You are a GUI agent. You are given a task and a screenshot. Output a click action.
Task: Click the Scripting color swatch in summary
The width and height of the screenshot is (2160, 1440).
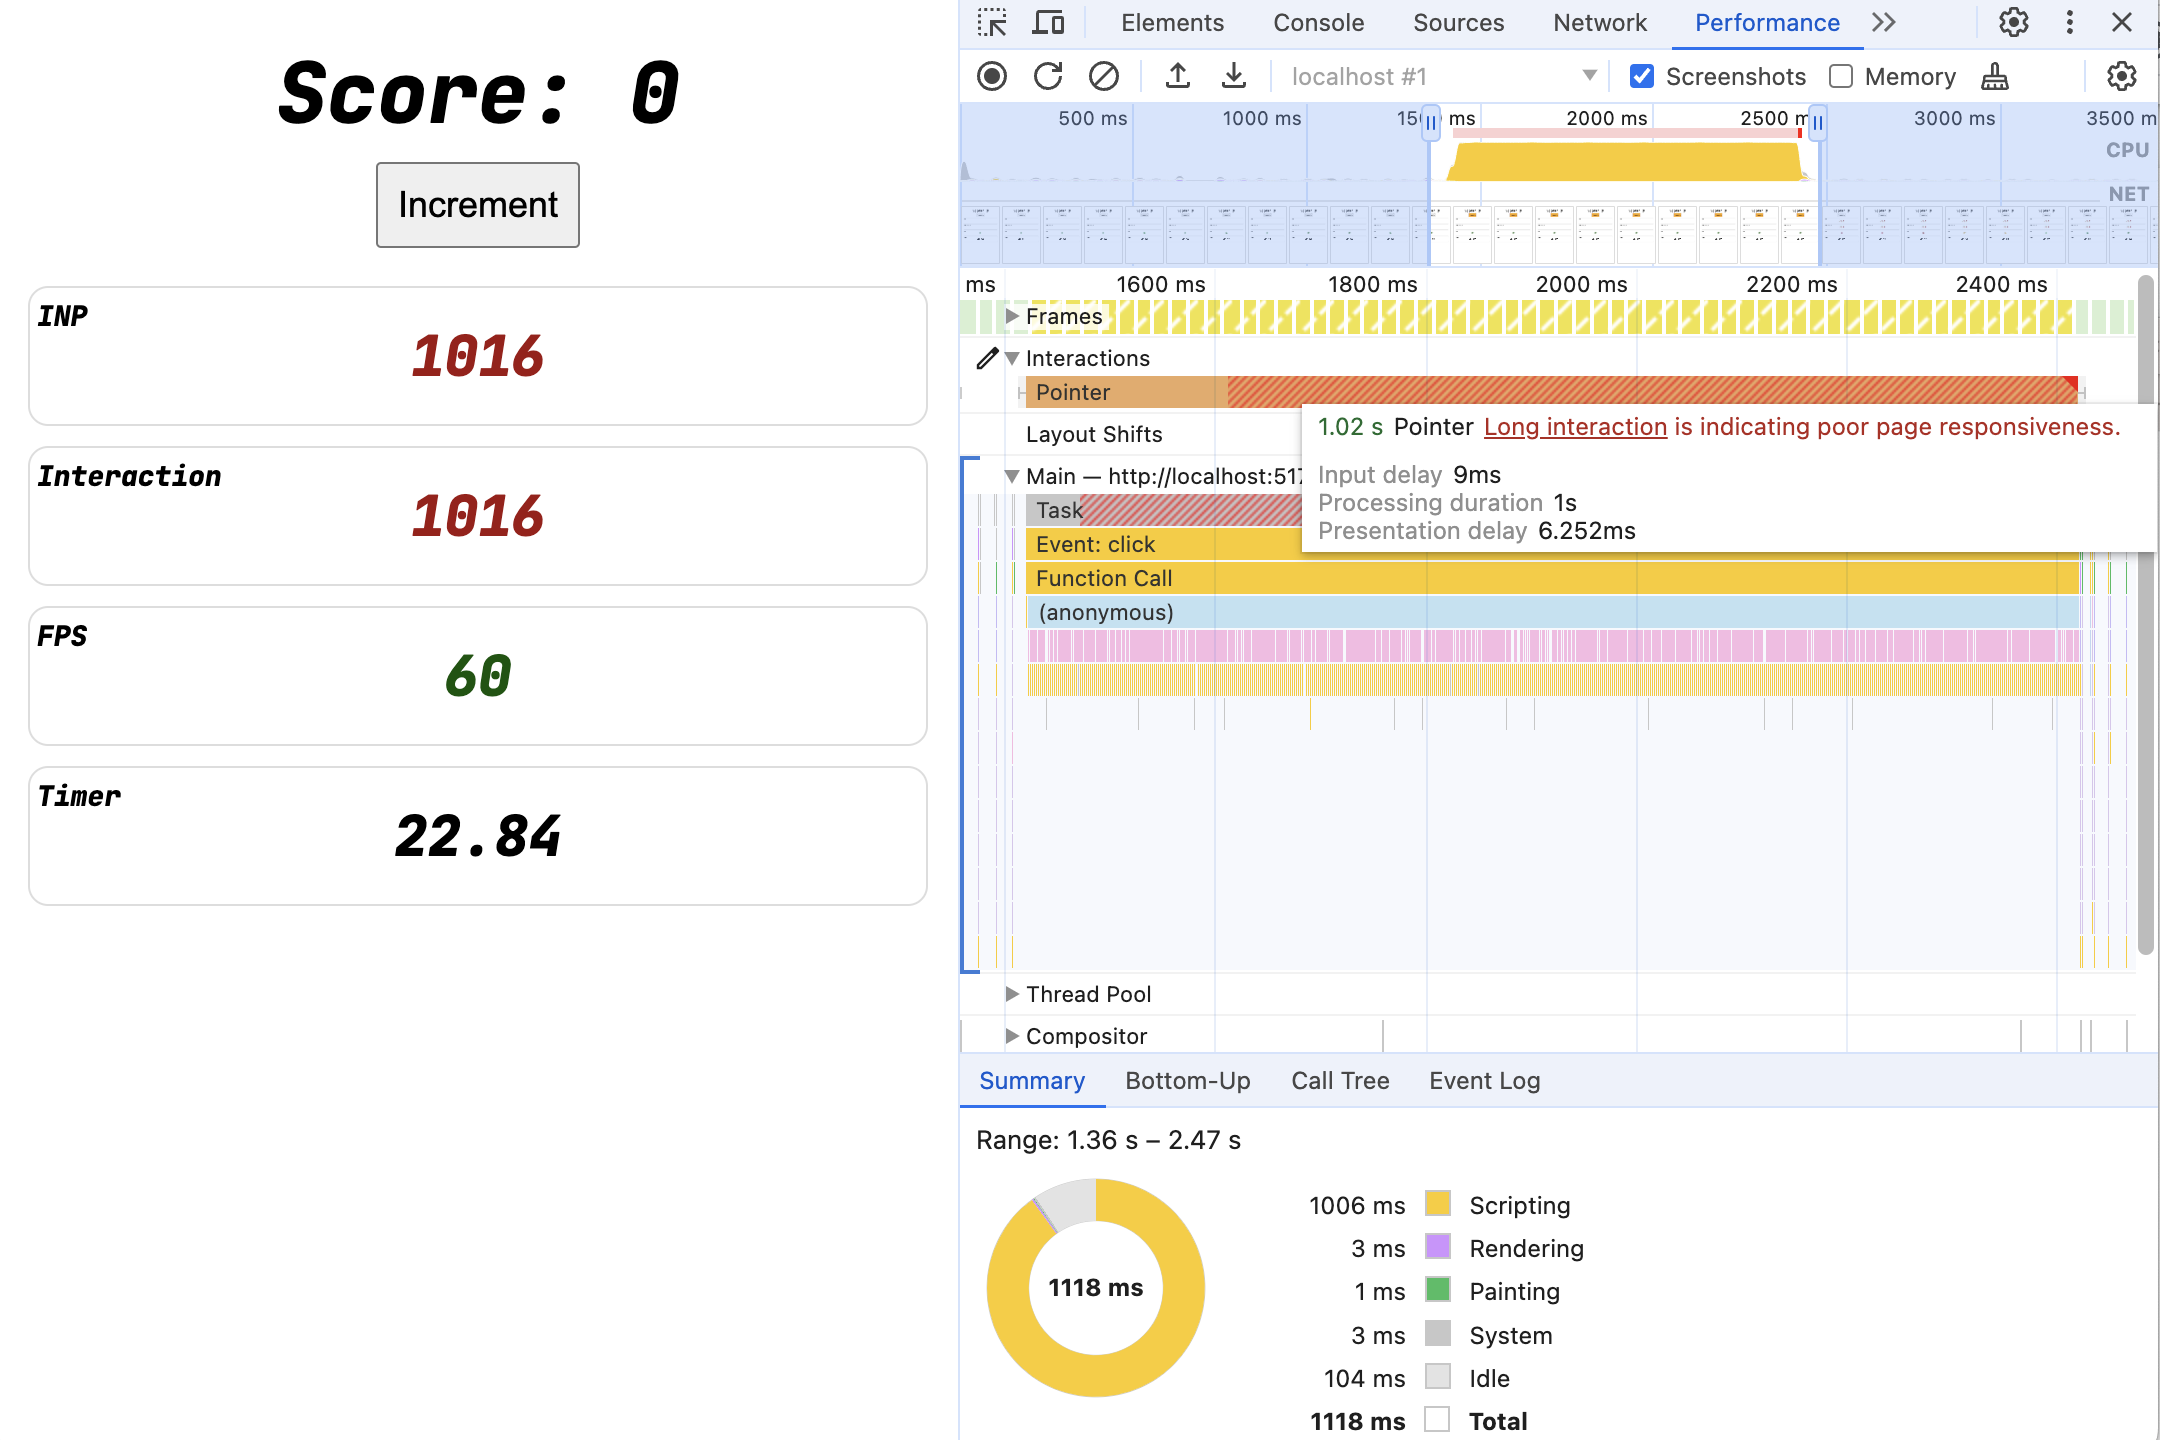[x=1435, y=1204]
